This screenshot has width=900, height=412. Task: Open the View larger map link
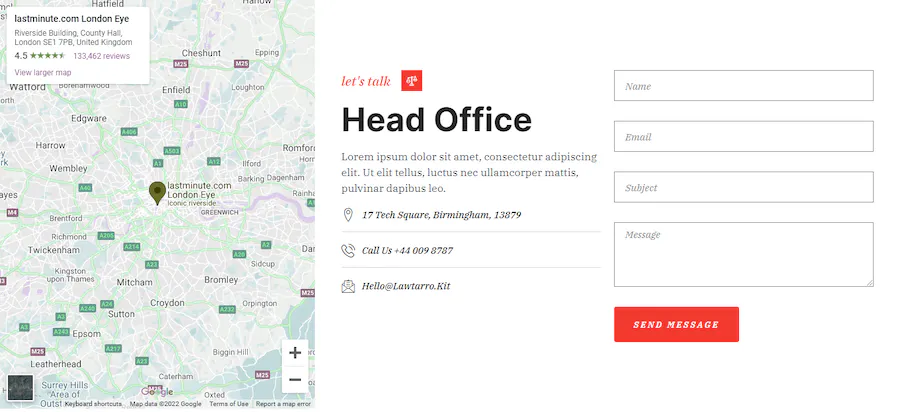pyautogui.click(x=42, y=72)
